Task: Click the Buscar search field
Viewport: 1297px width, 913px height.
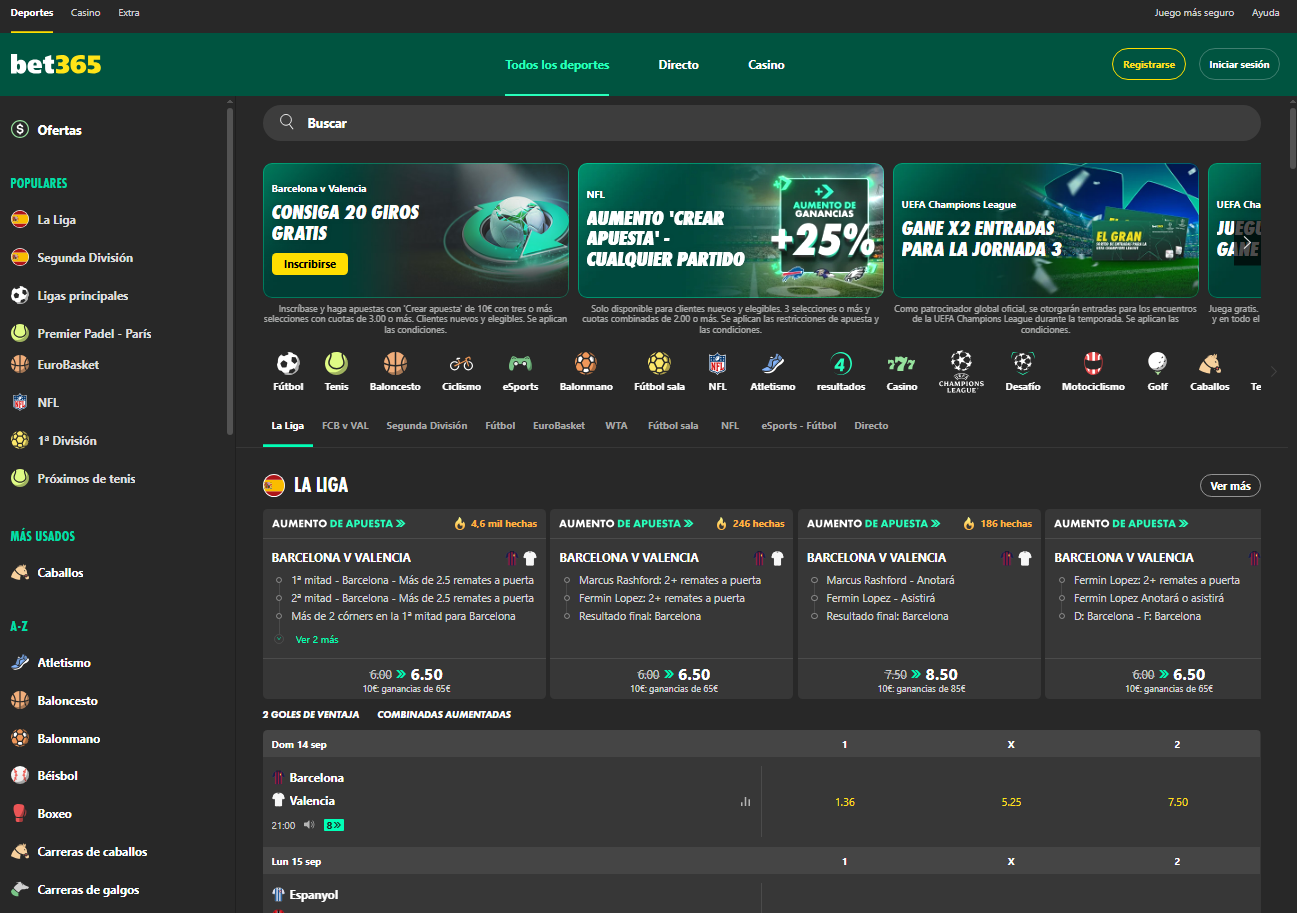Action: [x=760, y=123]
